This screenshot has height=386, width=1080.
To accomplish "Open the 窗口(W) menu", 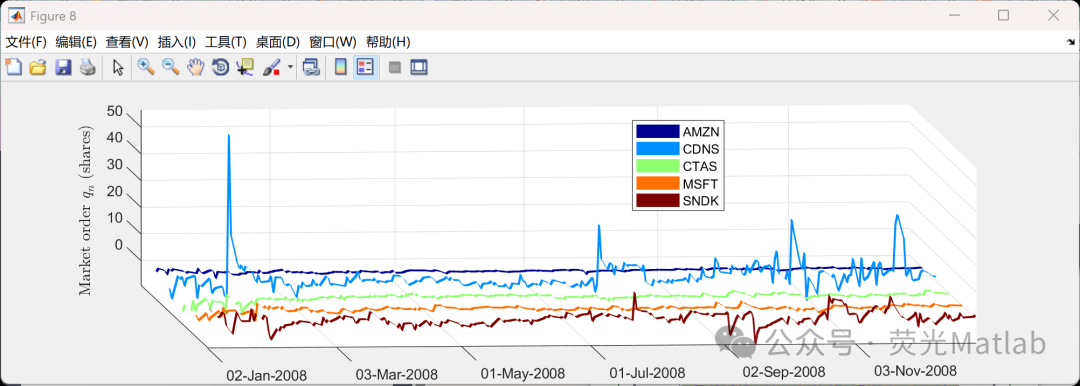I will (333, 42).
